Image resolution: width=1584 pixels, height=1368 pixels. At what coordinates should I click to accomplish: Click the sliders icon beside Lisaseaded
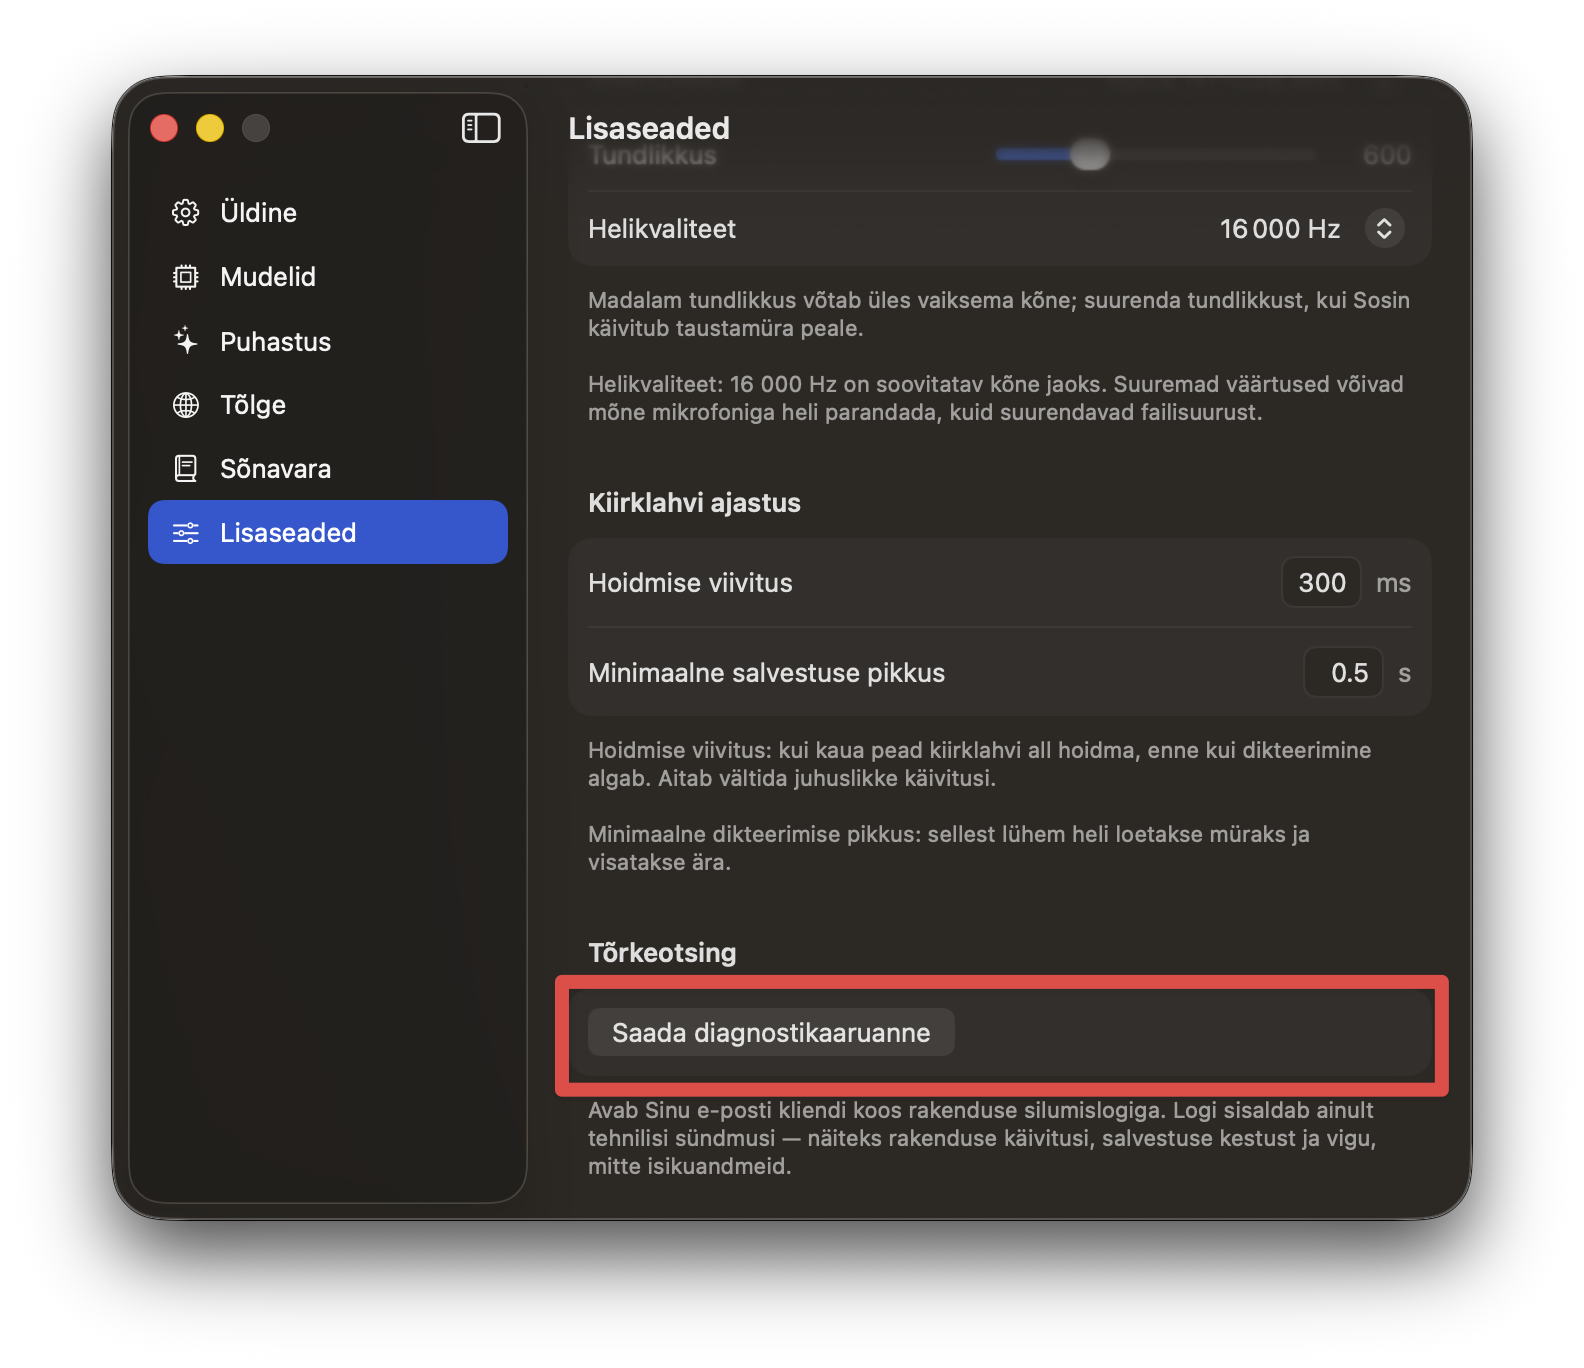point(186,533)
